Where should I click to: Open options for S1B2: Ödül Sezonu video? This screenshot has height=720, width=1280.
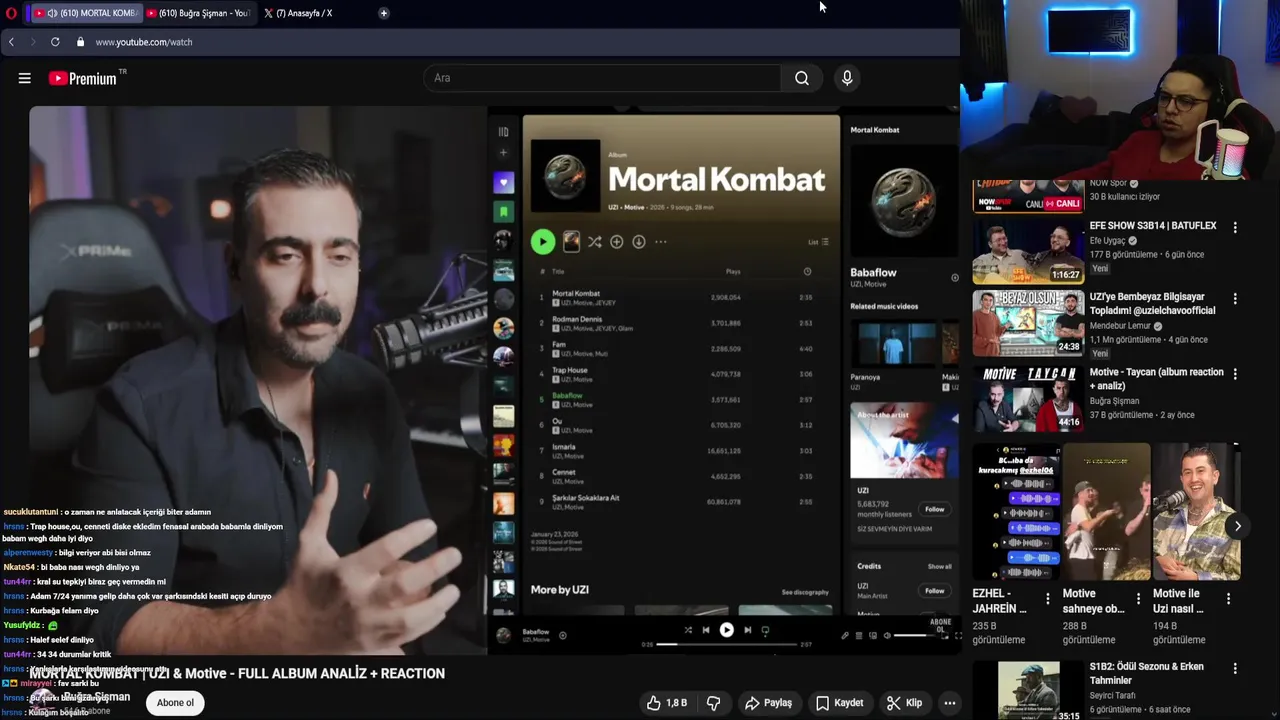coord(1235,669)
